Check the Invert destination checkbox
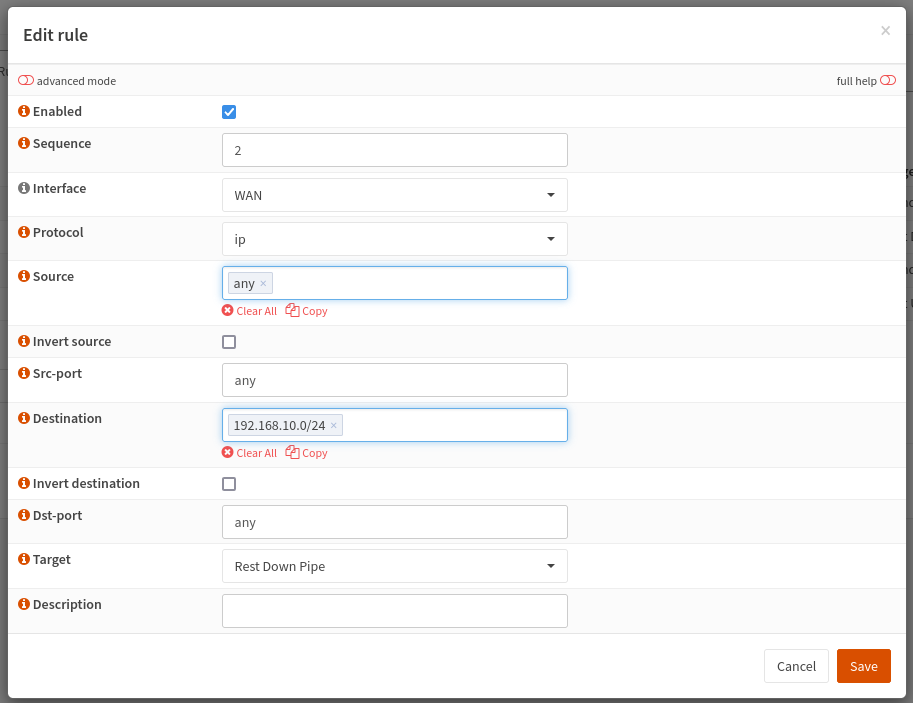913x703 pixels. pos(229,483)
